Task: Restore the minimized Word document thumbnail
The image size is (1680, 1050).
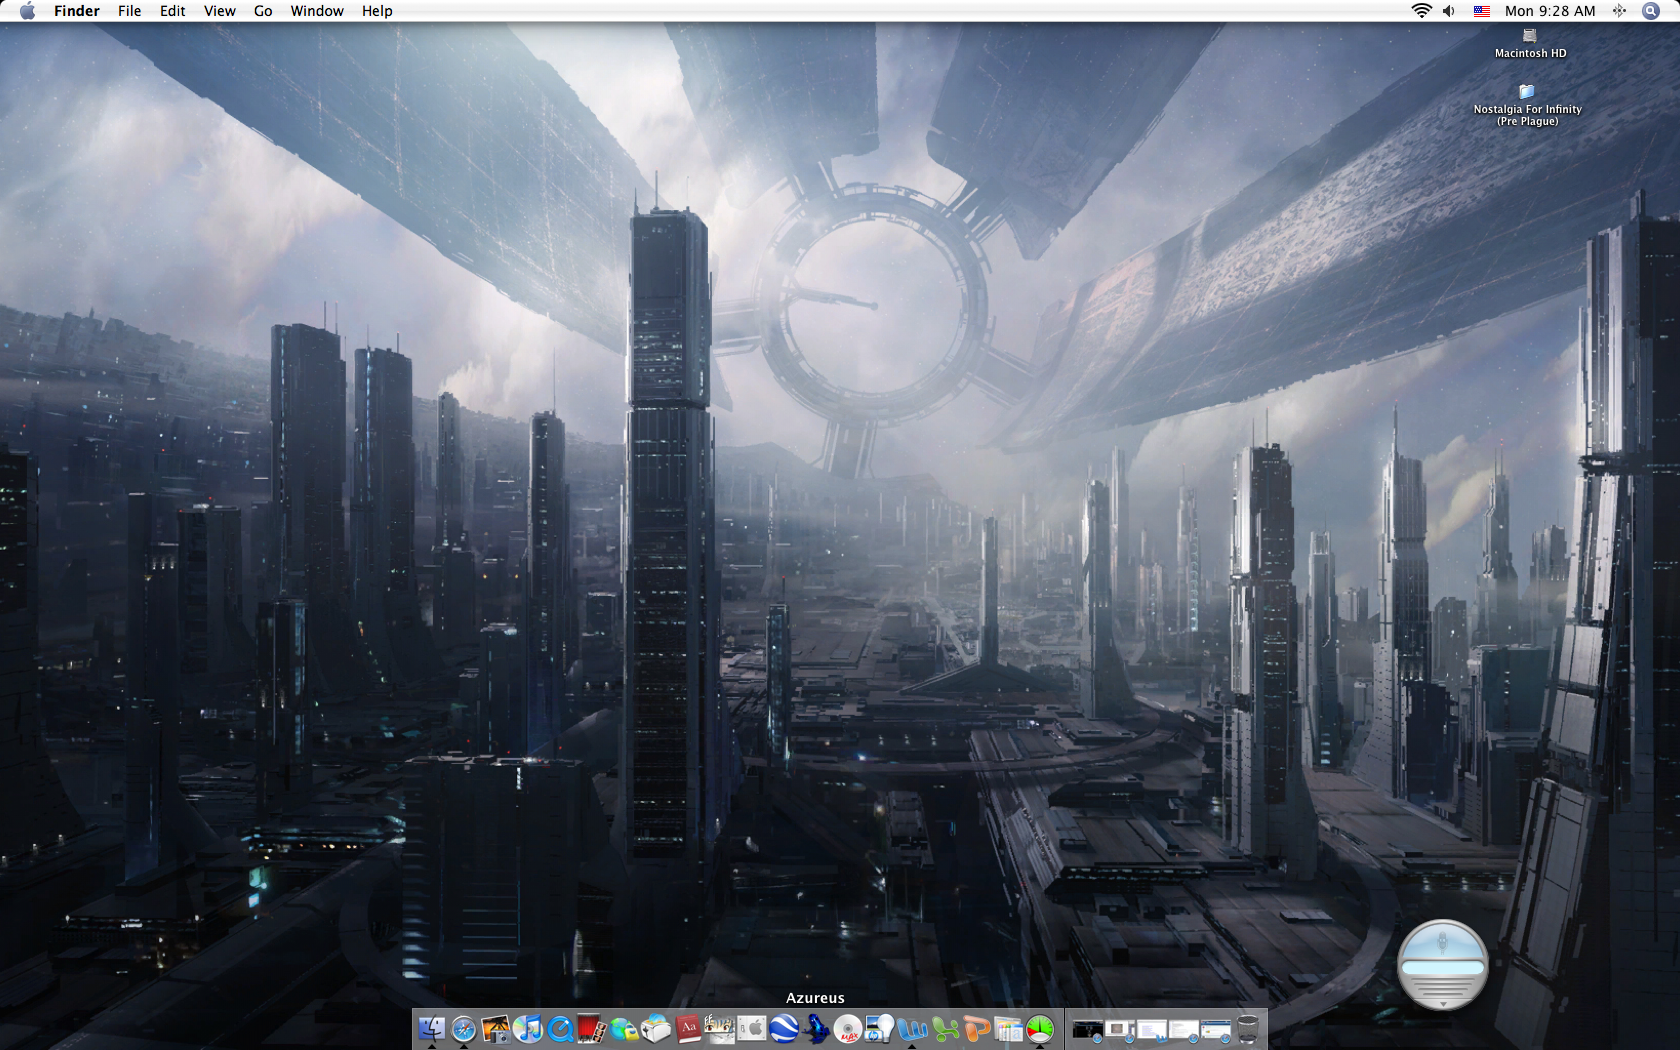Action: coord(1152,1029)
